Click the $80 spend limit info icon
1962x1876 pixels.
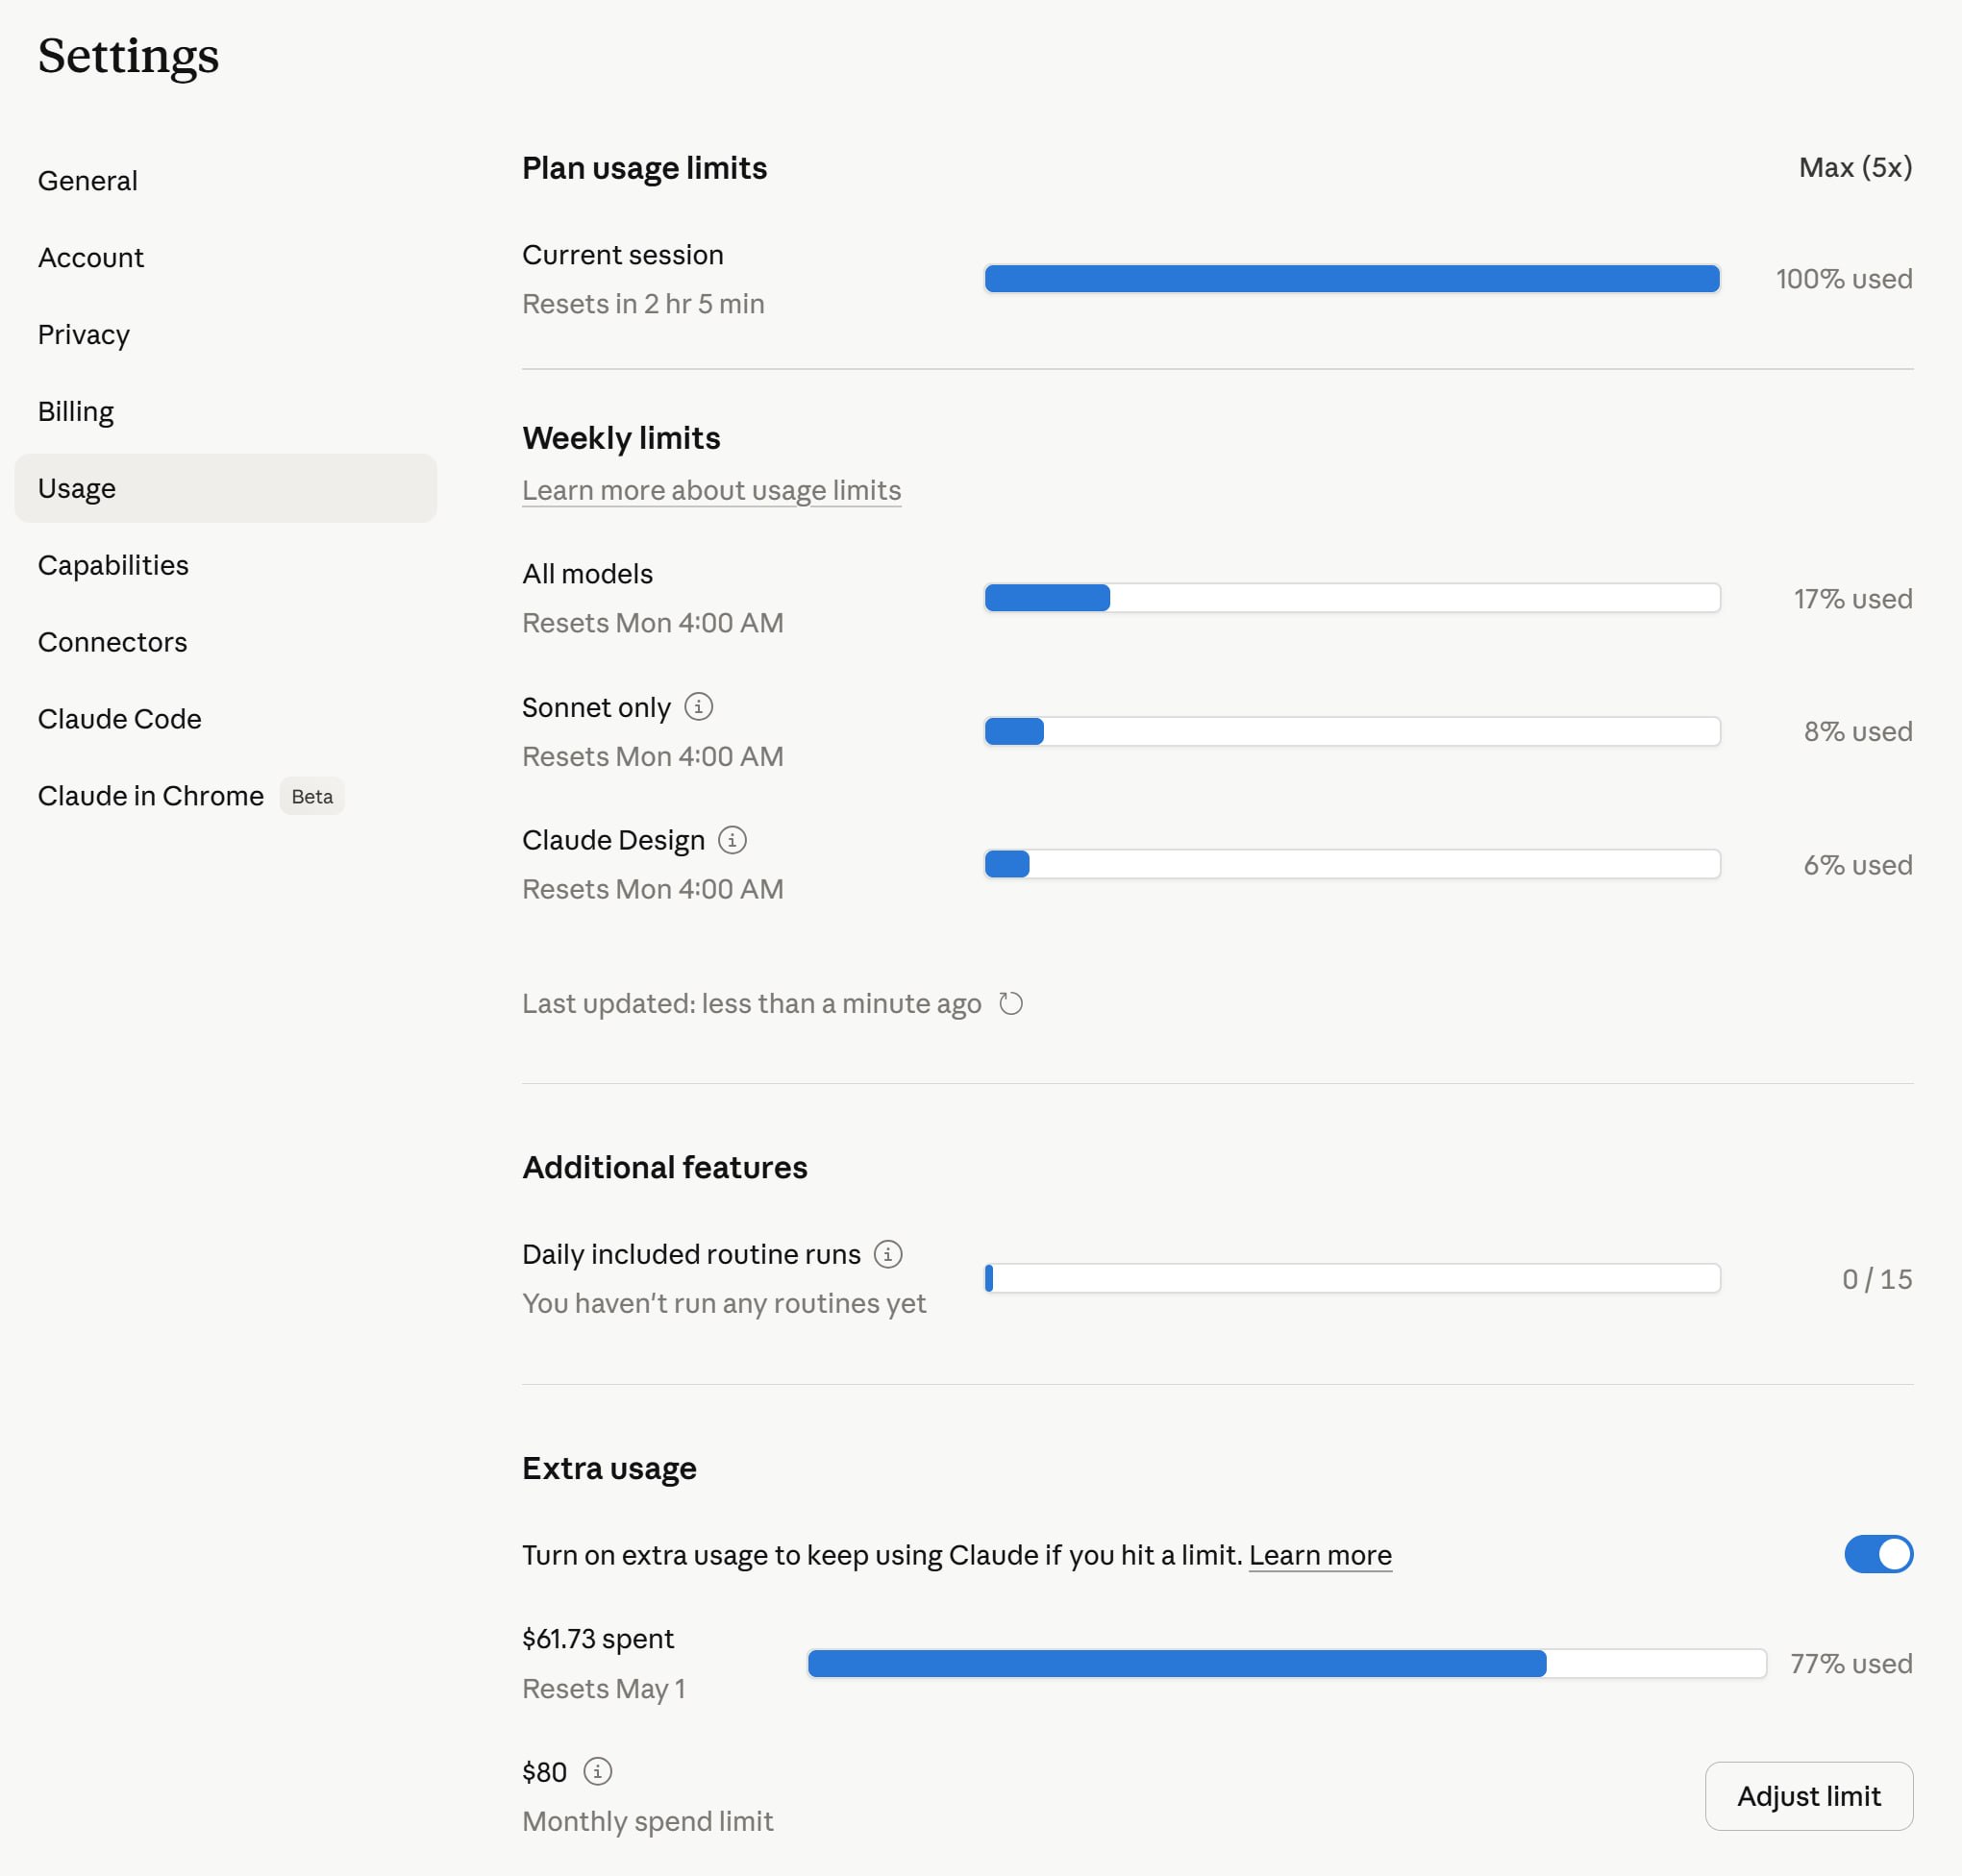point(597,1772)
